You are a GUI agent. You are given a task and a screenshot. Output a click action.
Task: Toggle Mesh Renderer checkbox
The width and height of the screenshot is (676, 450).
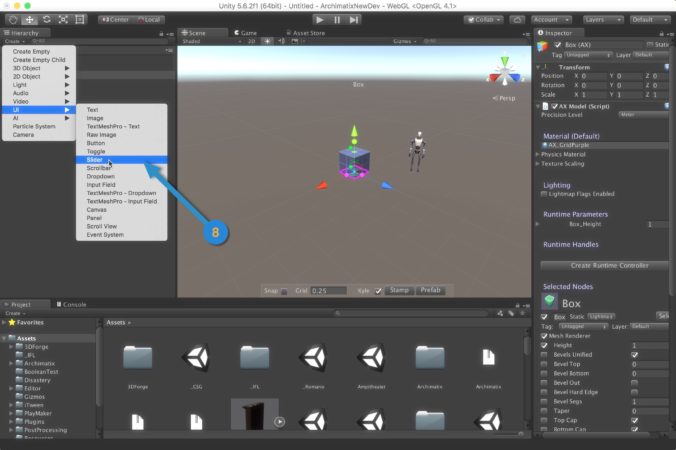(x=544, y=336)
